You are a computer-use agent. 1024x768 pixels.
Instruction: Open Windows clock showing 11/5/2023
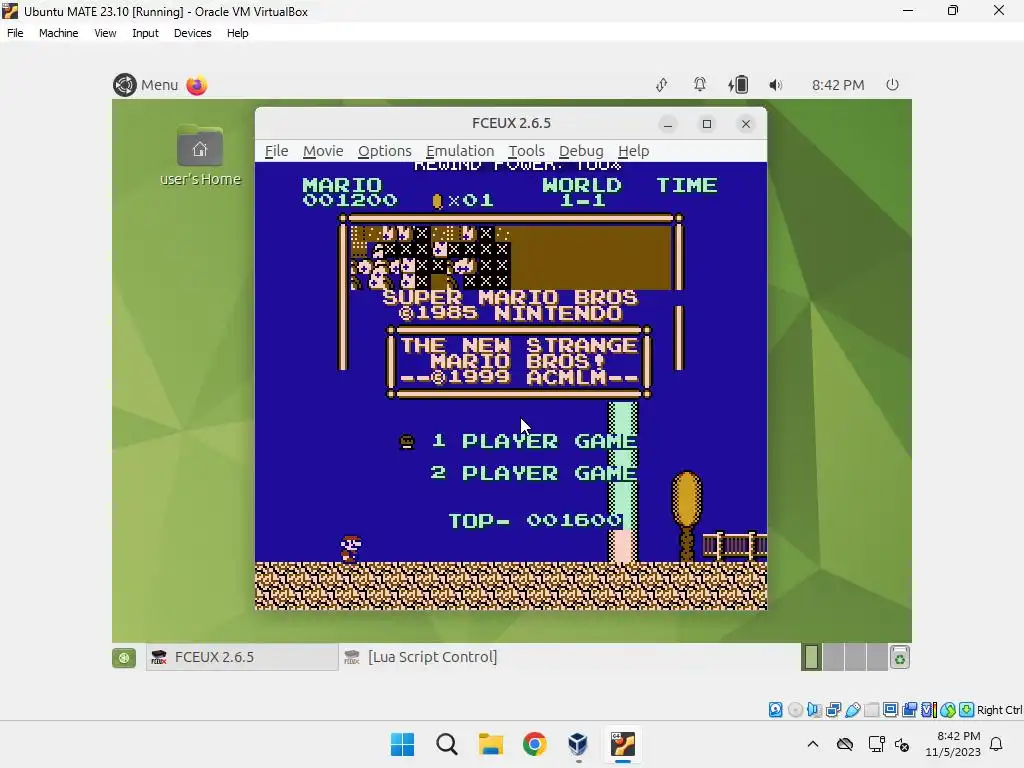(953, 744)
